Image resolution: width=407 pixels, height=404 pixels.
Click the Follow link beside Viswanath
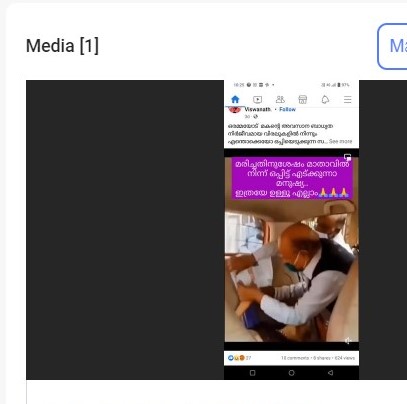(x=287, y=109)
